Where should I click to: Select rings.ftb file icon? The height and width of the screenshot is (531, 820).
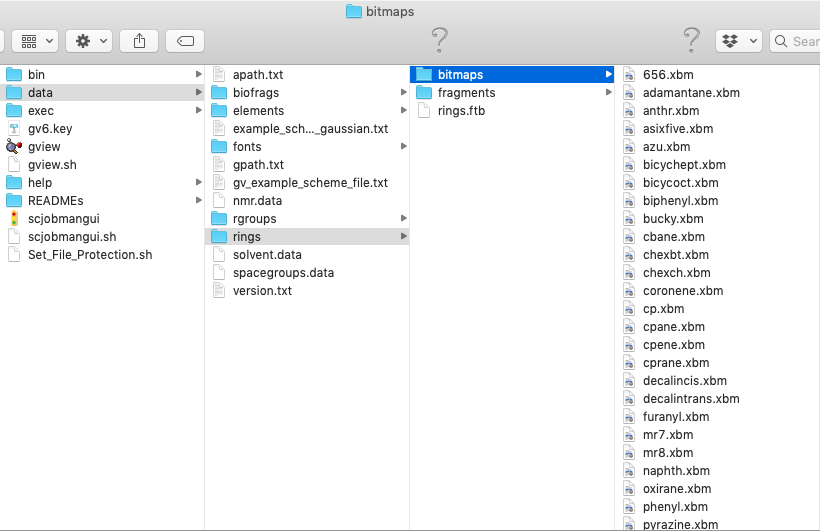[x=424, y=111]
